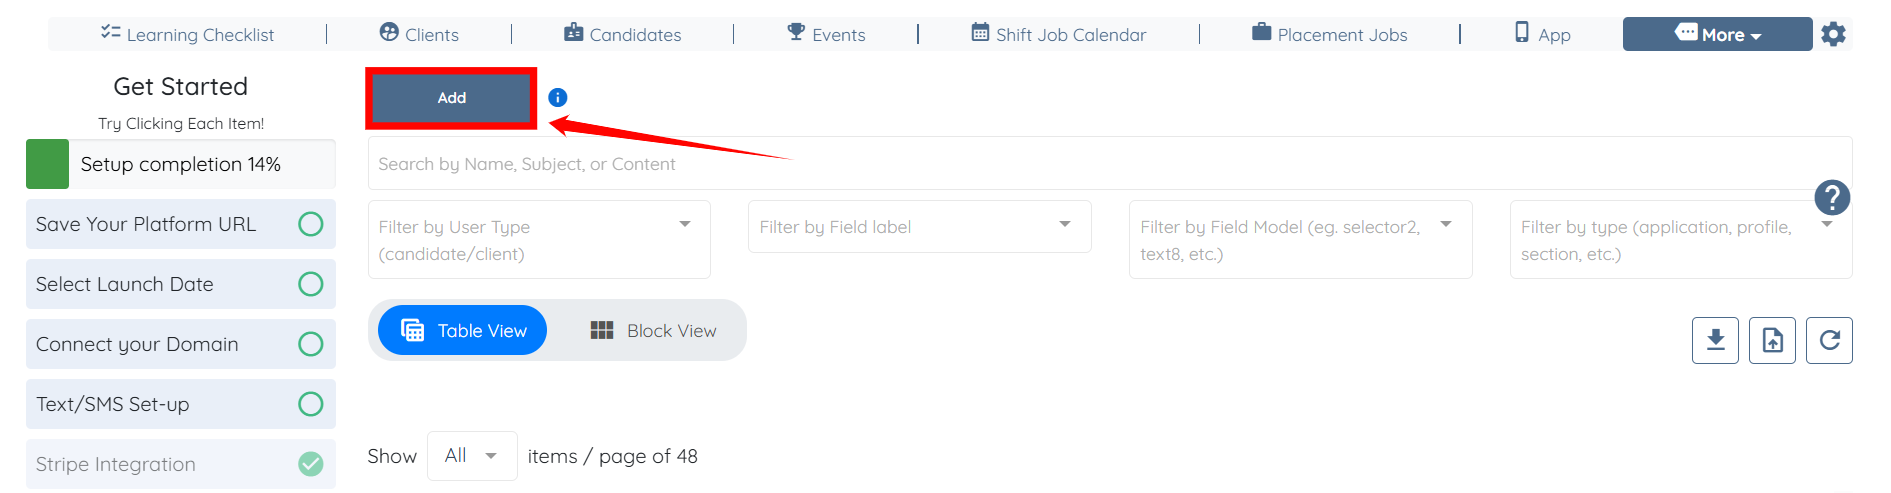Open the help question mark icon

point(1832,198)
